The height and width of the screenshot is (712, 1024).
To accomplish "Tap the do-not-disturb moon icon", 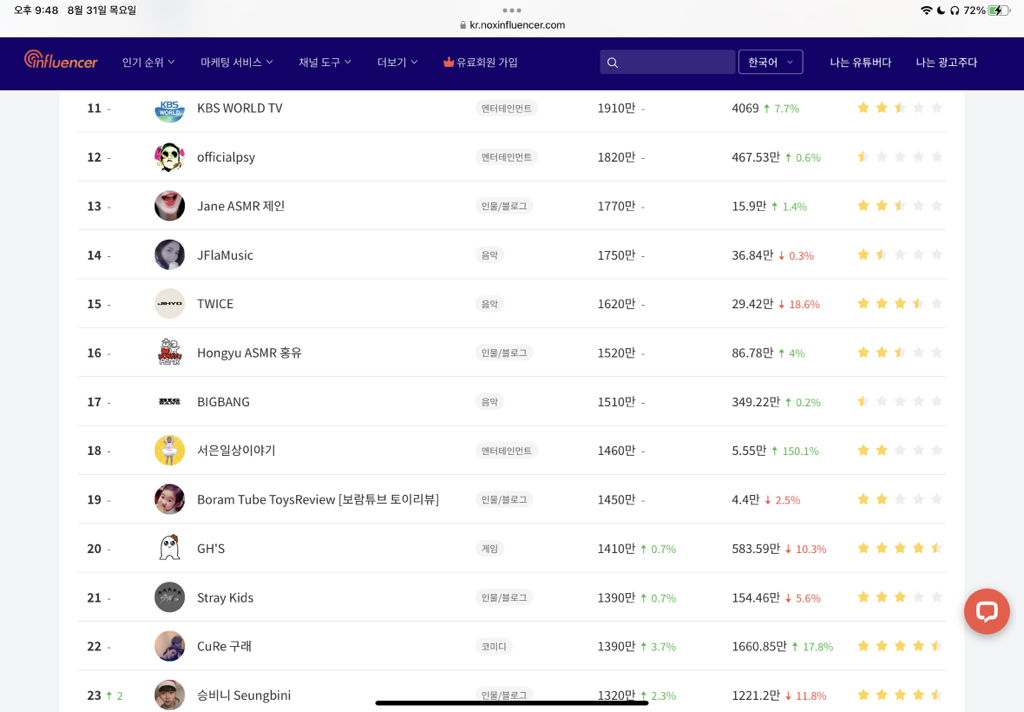I will [x=941, y=10].
